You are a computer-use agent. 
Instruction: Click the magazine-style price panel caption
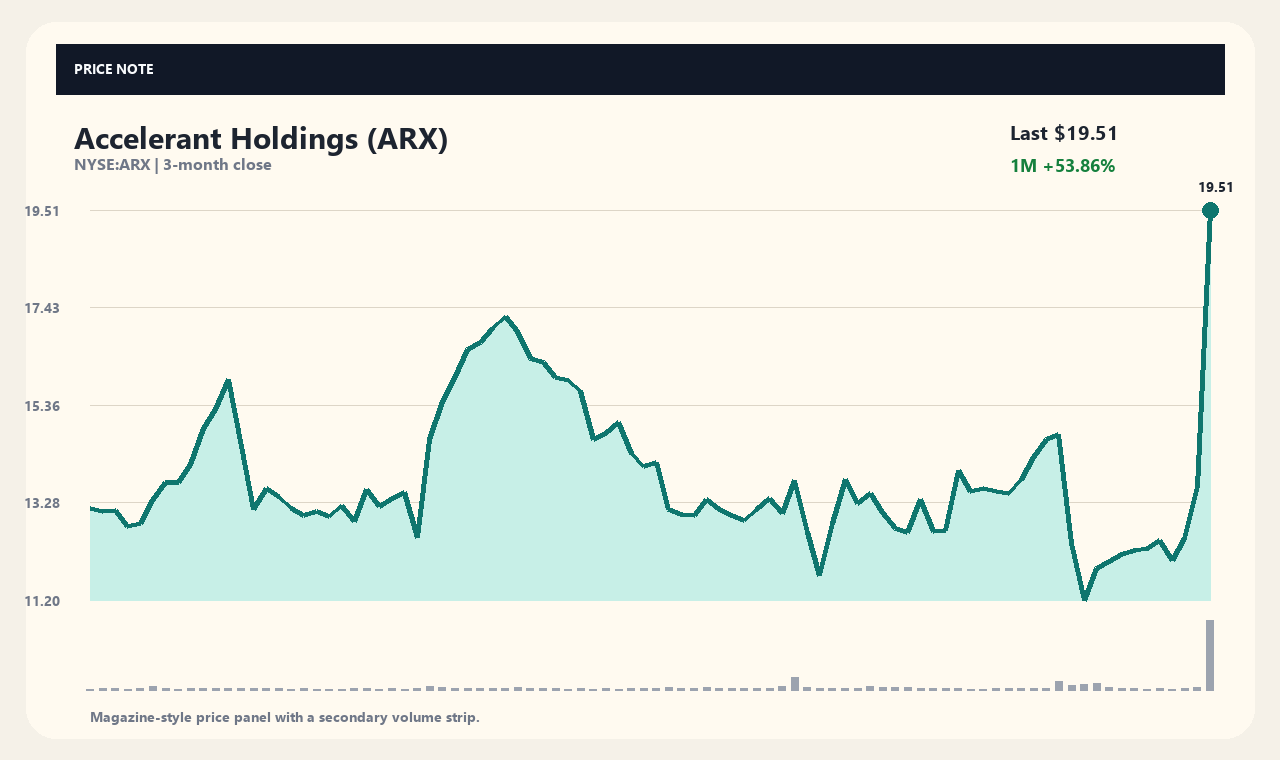pos(285,717)
